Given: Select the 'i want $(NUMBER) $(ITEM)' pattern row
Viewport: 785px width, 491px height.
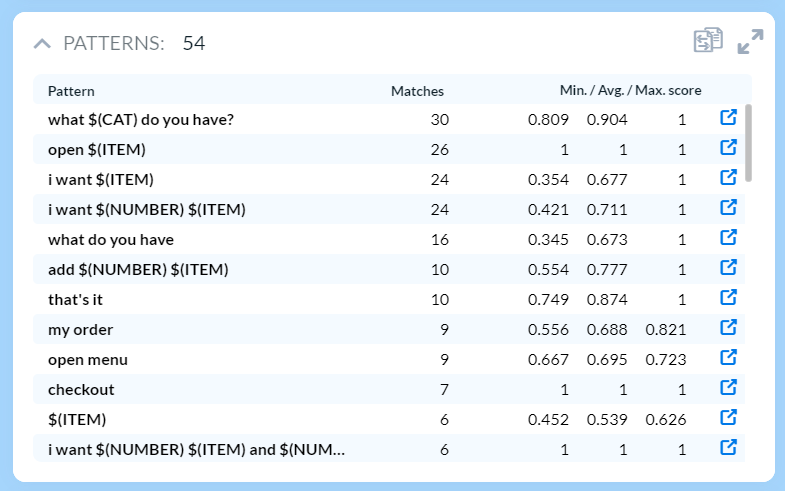Looking at the screenshot, I should coord(146,209).
